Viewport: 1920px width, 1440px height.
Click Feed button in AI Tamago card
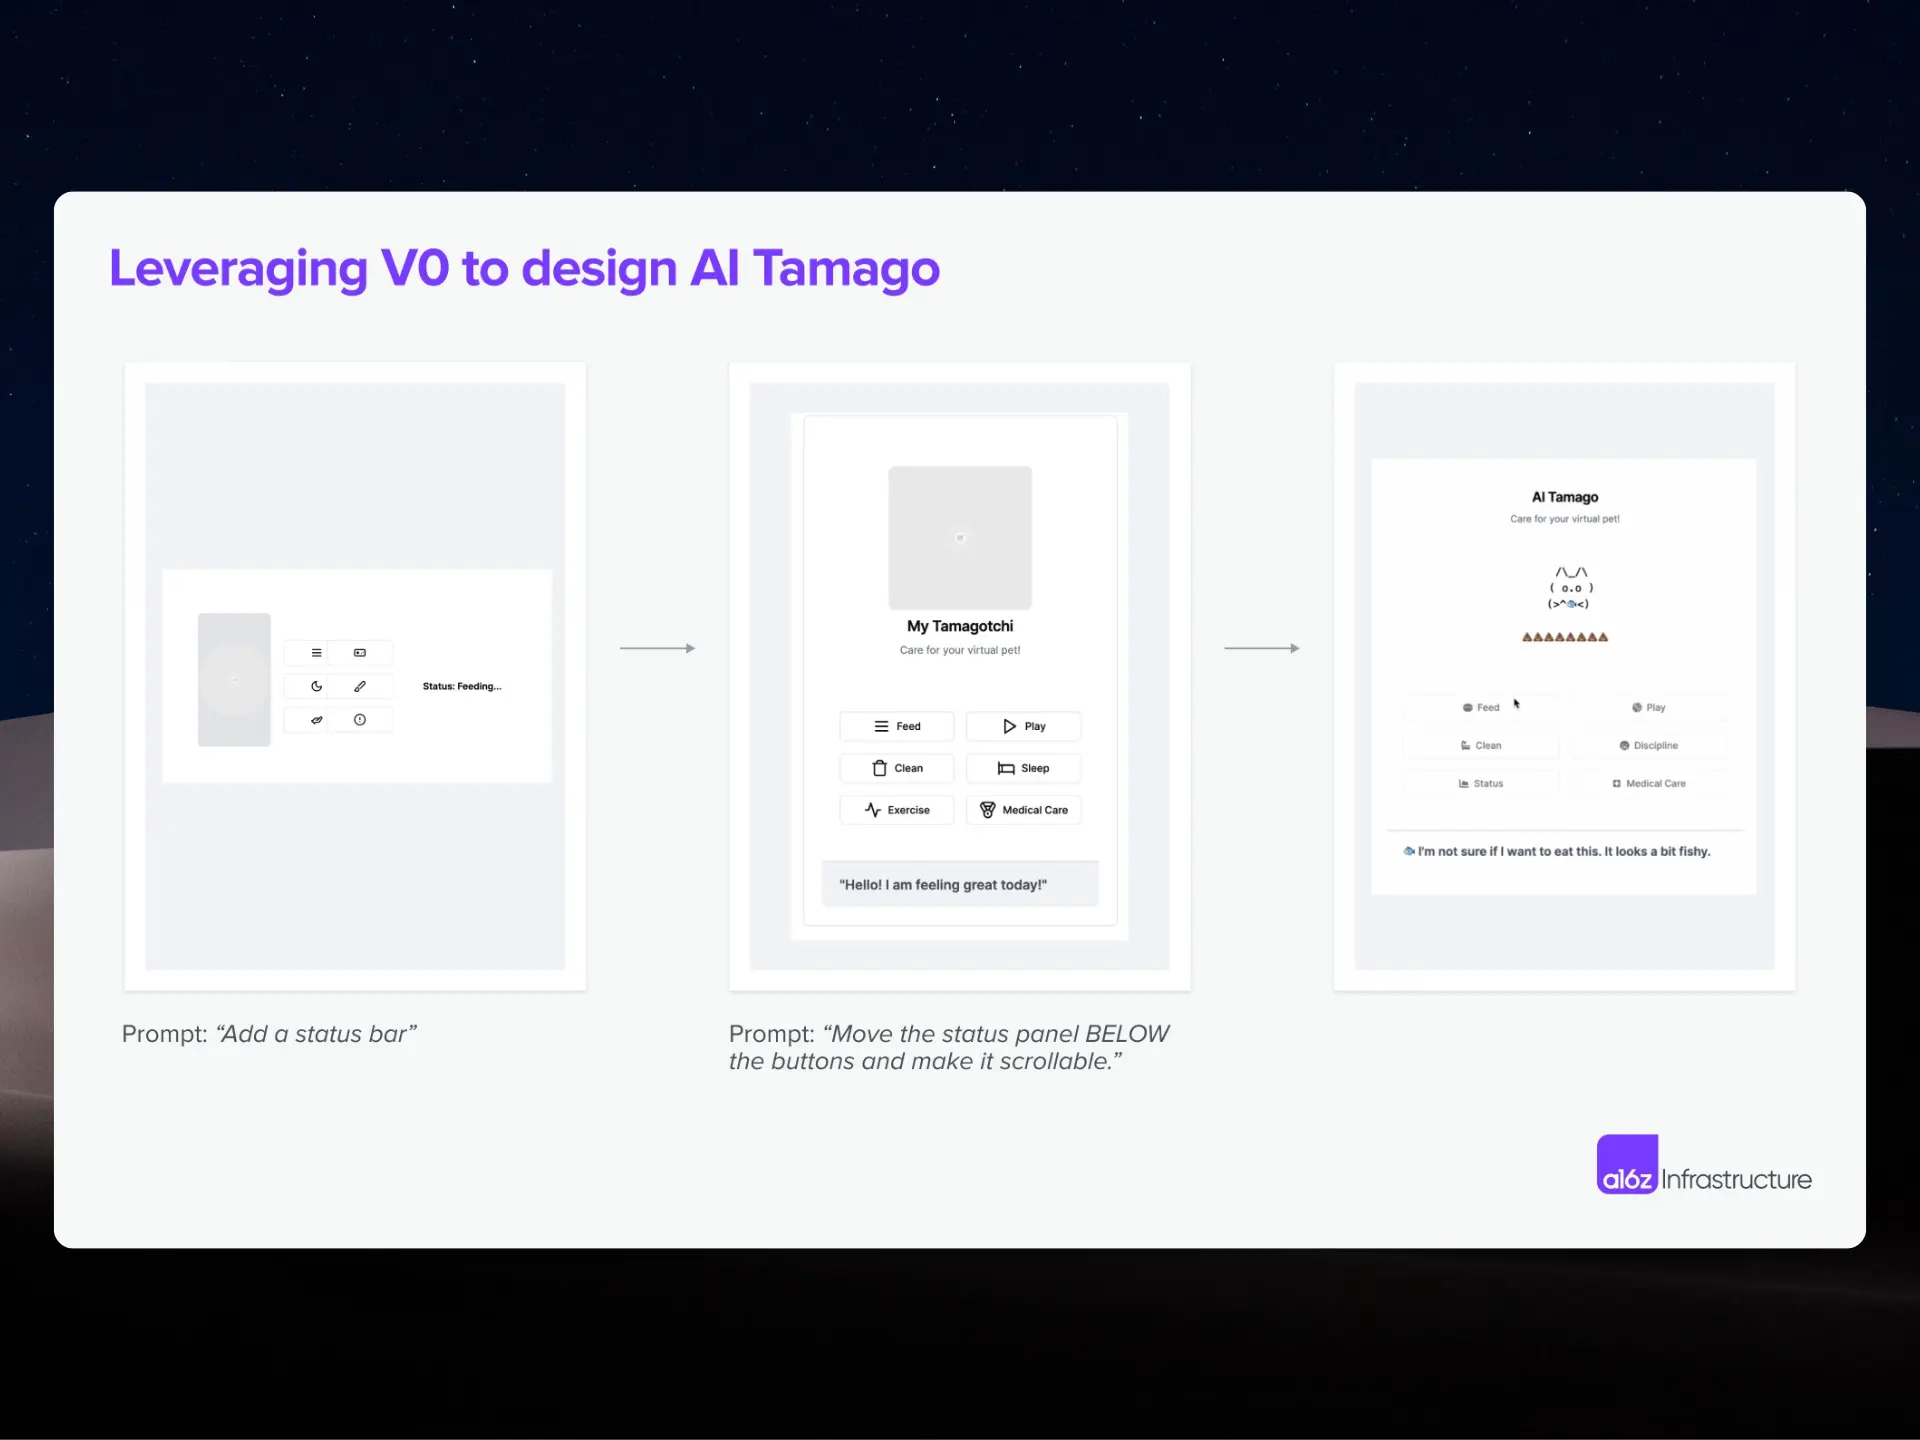point(1481,707)
